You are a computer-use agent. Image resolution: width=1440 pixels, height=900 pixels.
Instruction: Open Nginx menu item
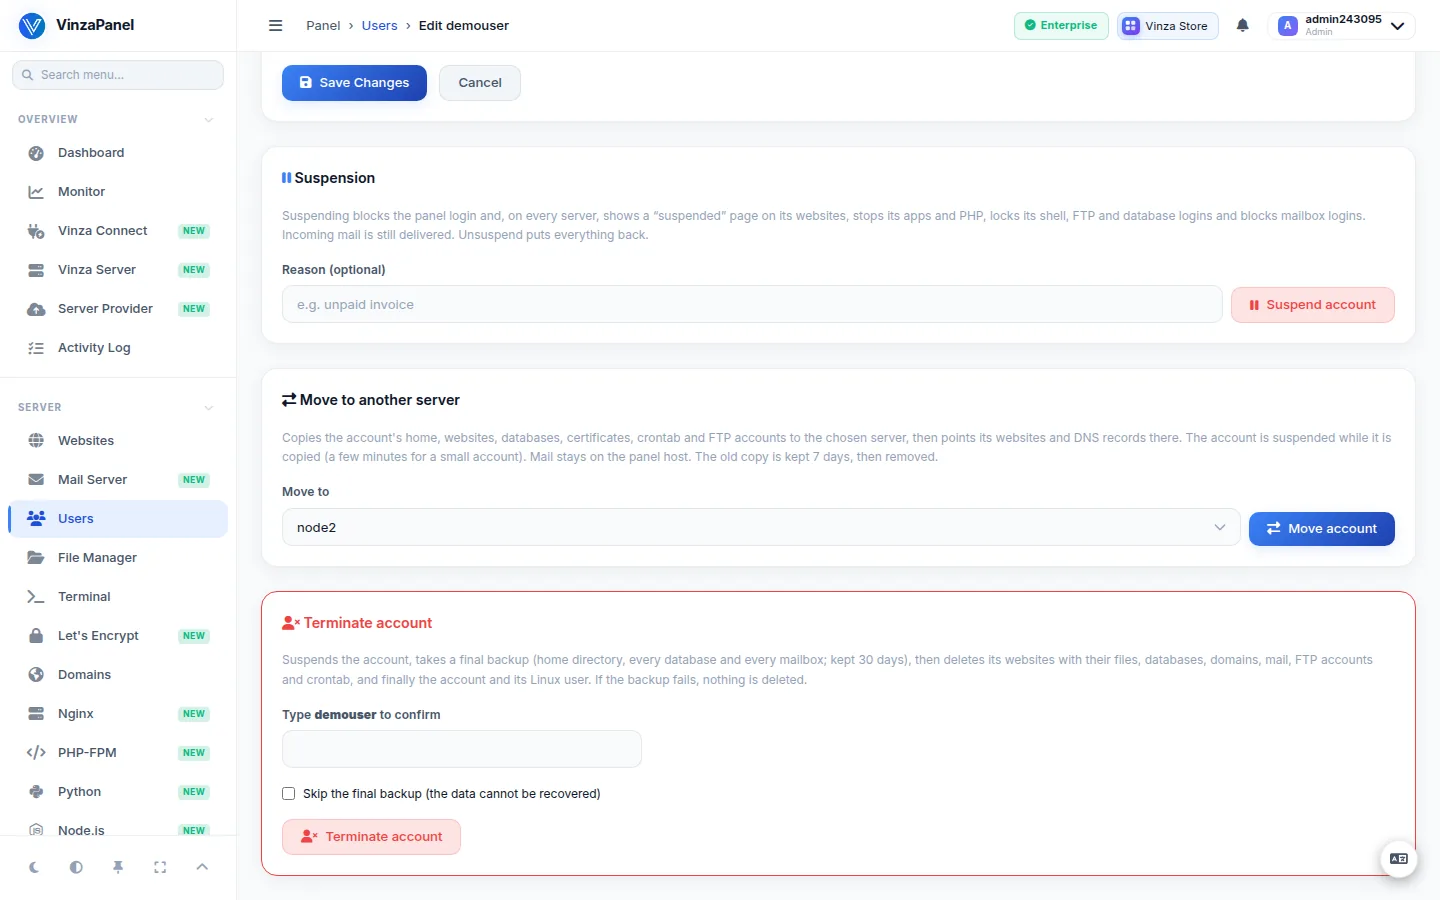point(118,714)
